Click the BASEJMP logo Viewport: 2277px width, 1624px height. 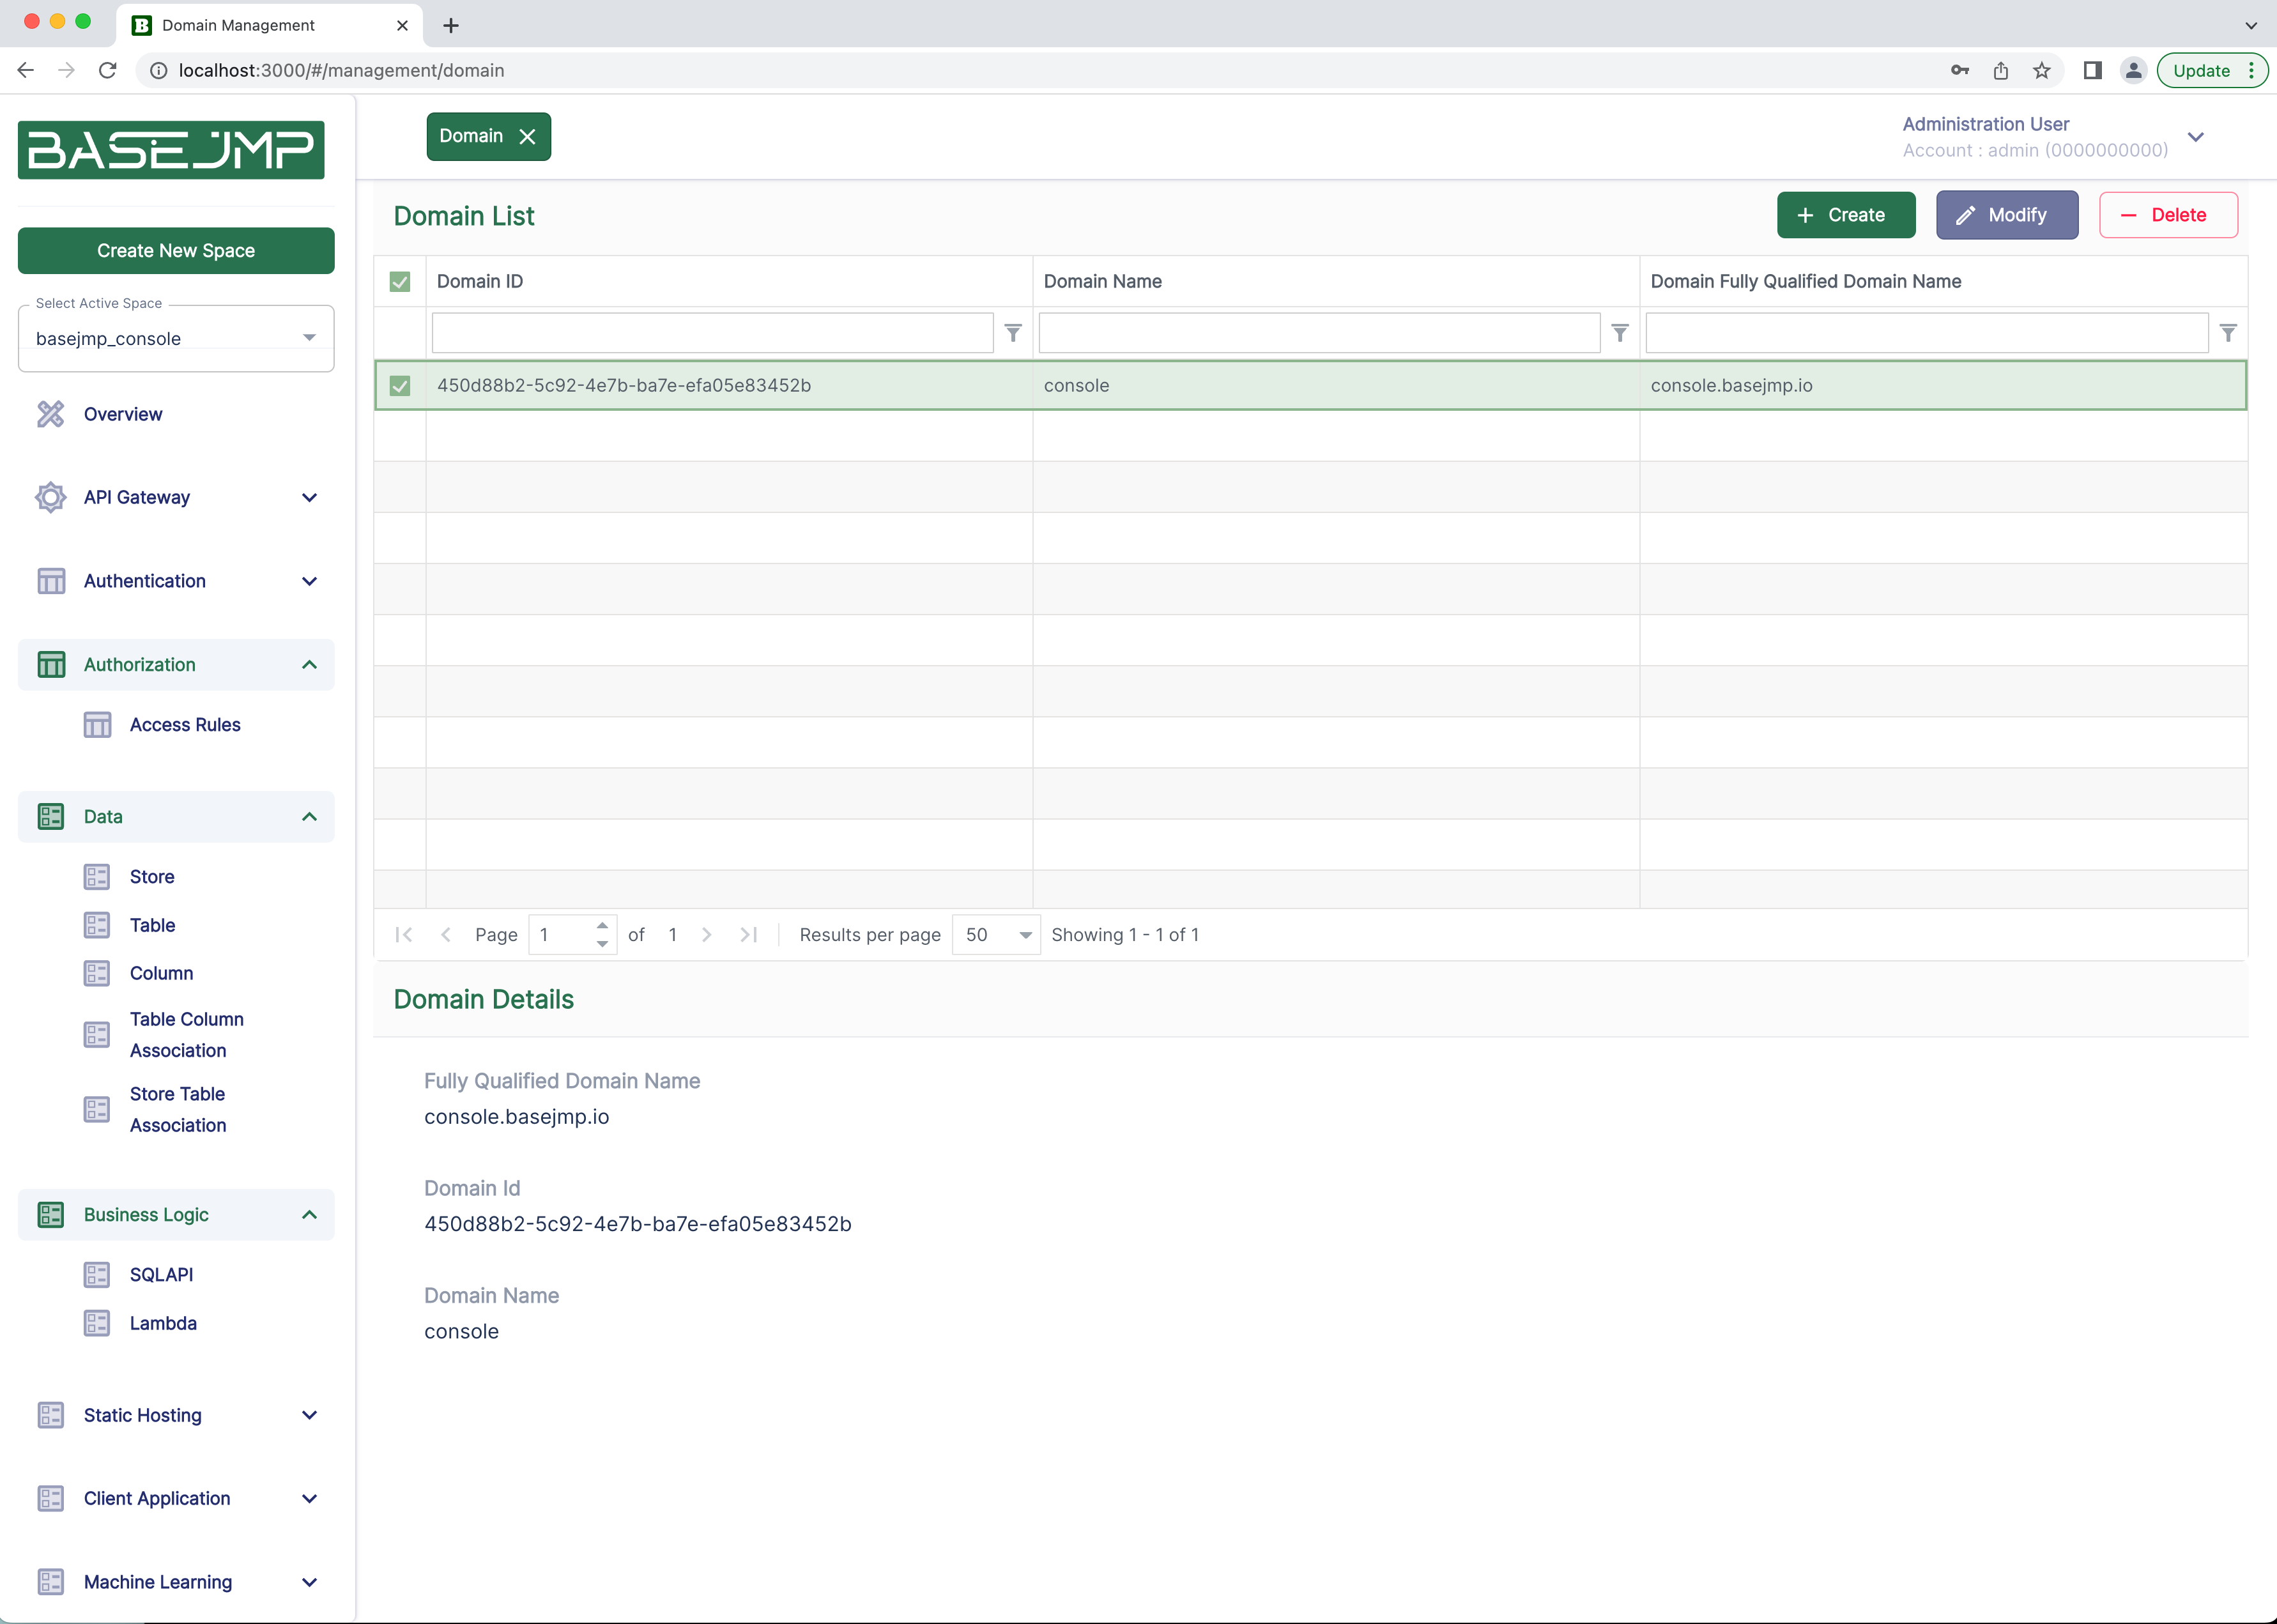(x=171, y=150)
